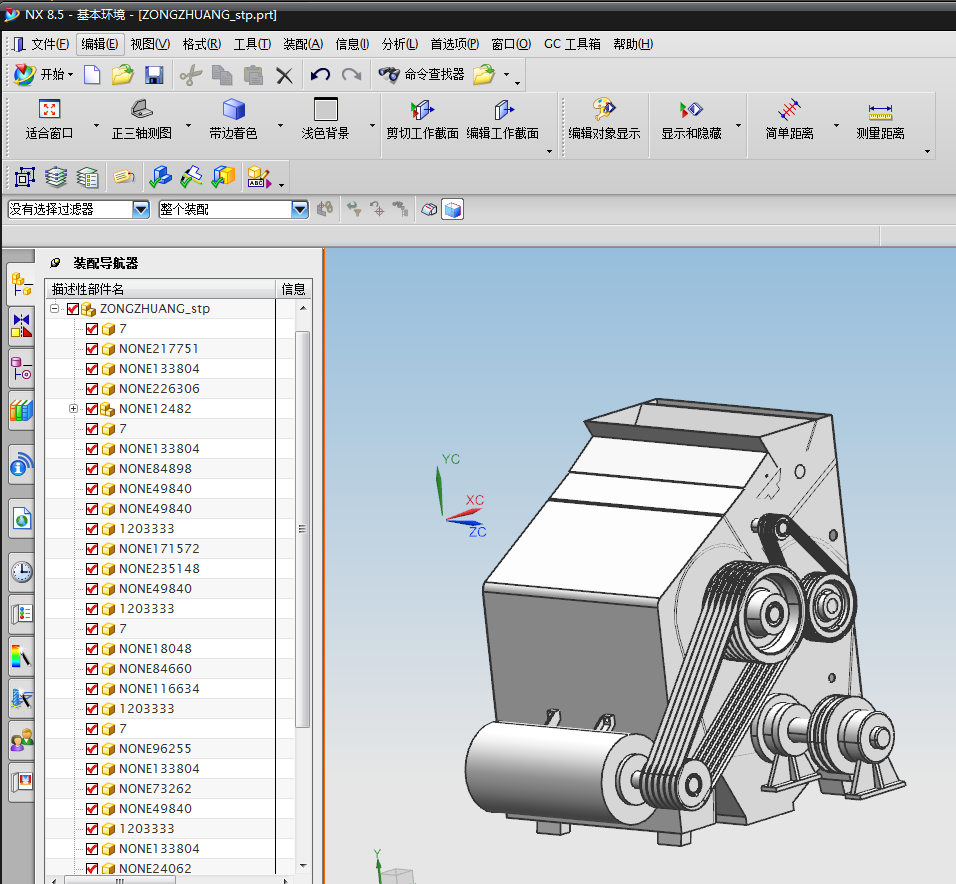The image size is (956, 884).
Task: Open the Entire Assembly (整个装配) scope dropdown
Action: coord(300,209)
